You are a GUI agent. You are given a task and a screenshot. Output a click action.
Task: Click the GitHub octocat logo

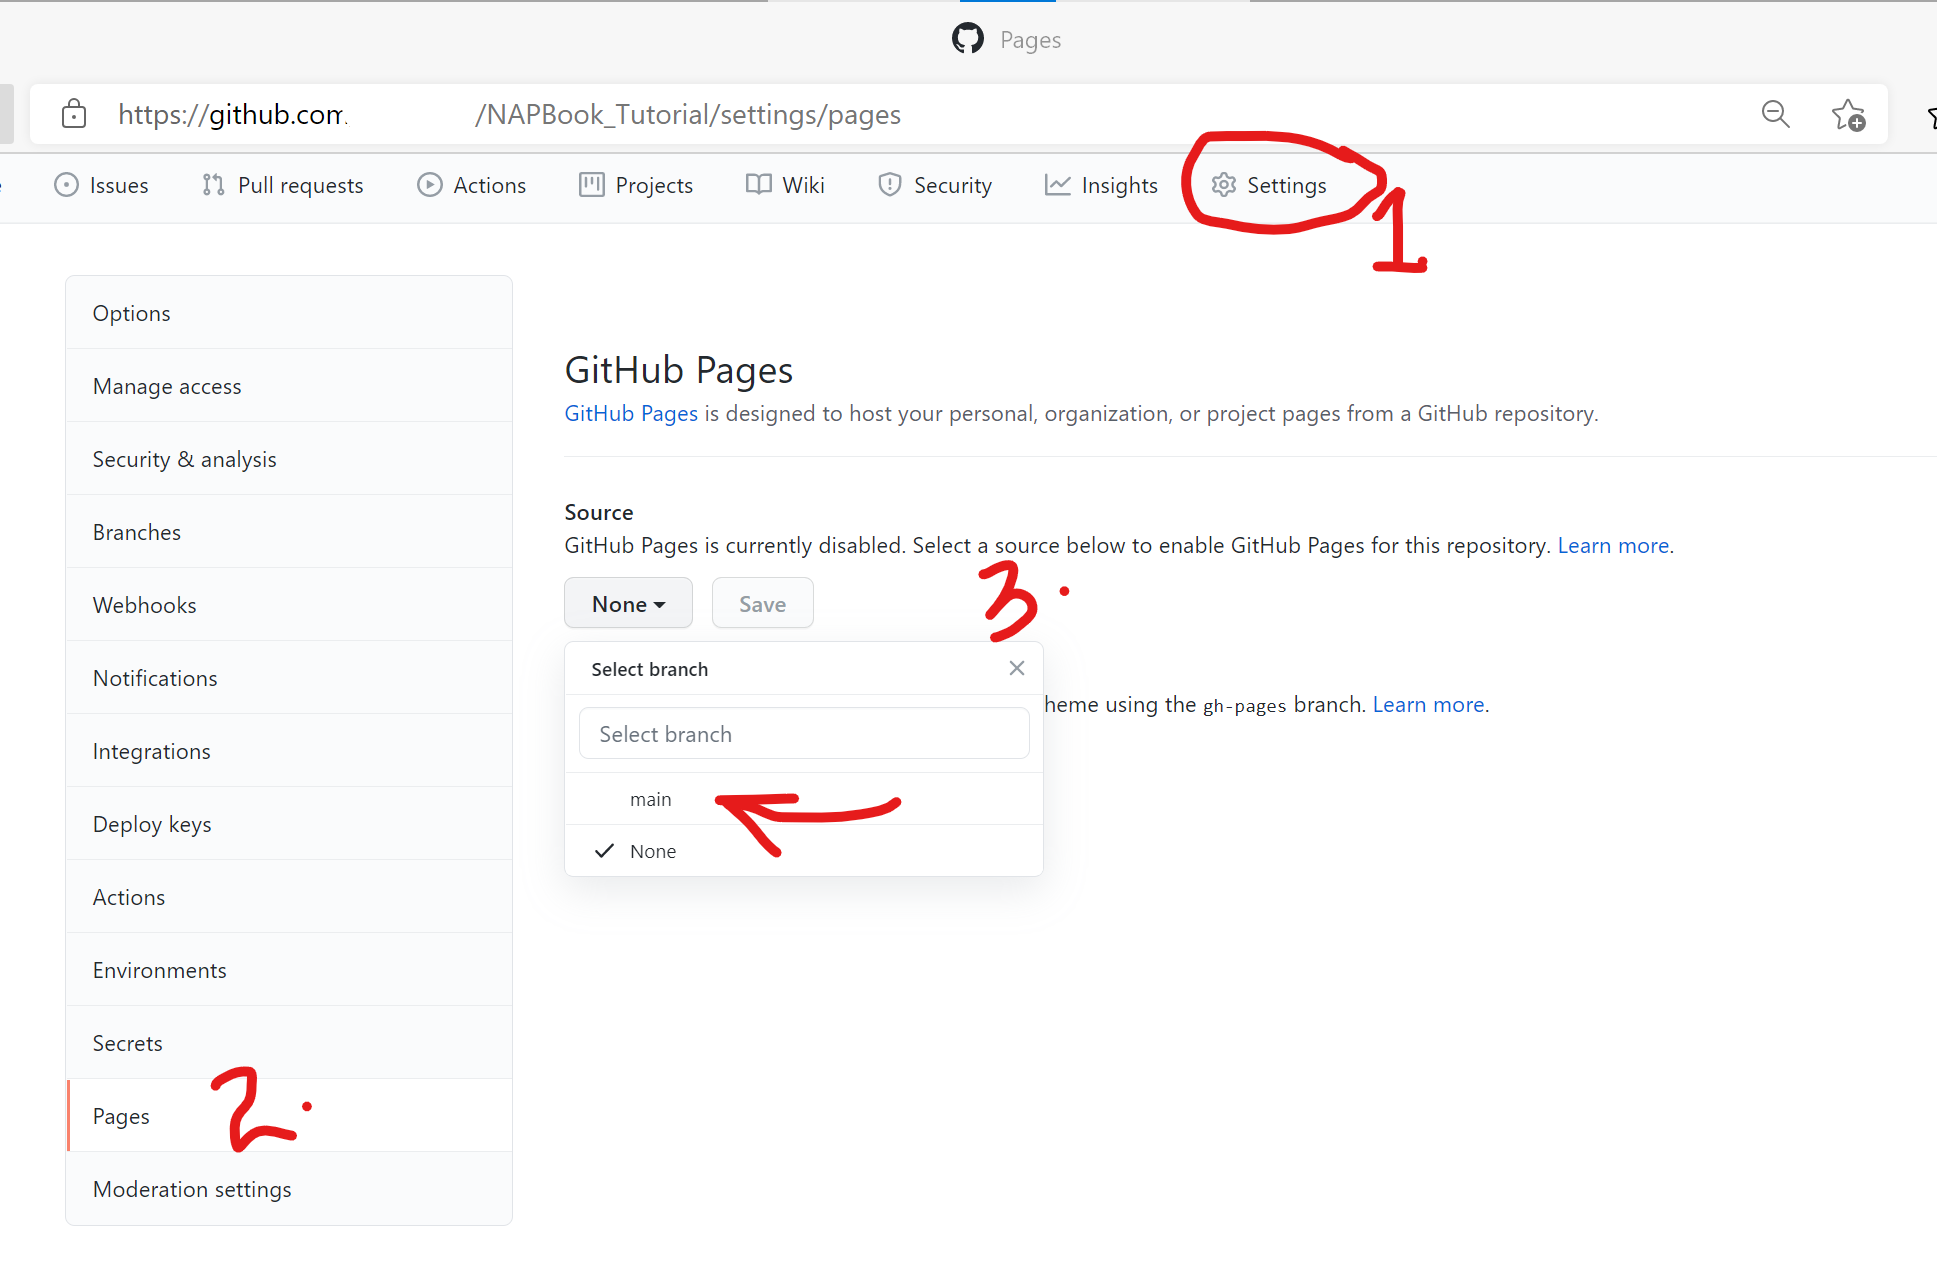[967, 38]
